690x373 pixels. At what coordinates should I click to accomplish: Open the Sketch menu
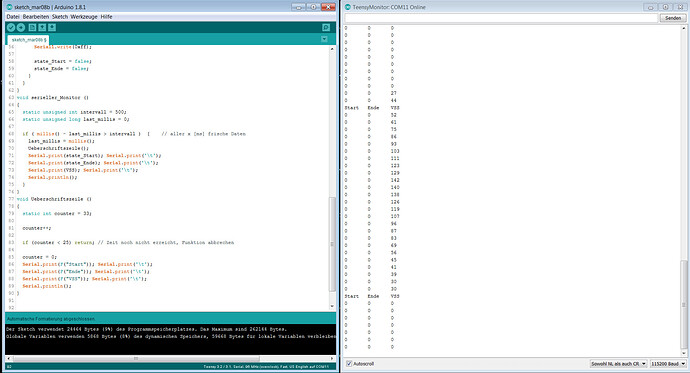tap(60, 17)
